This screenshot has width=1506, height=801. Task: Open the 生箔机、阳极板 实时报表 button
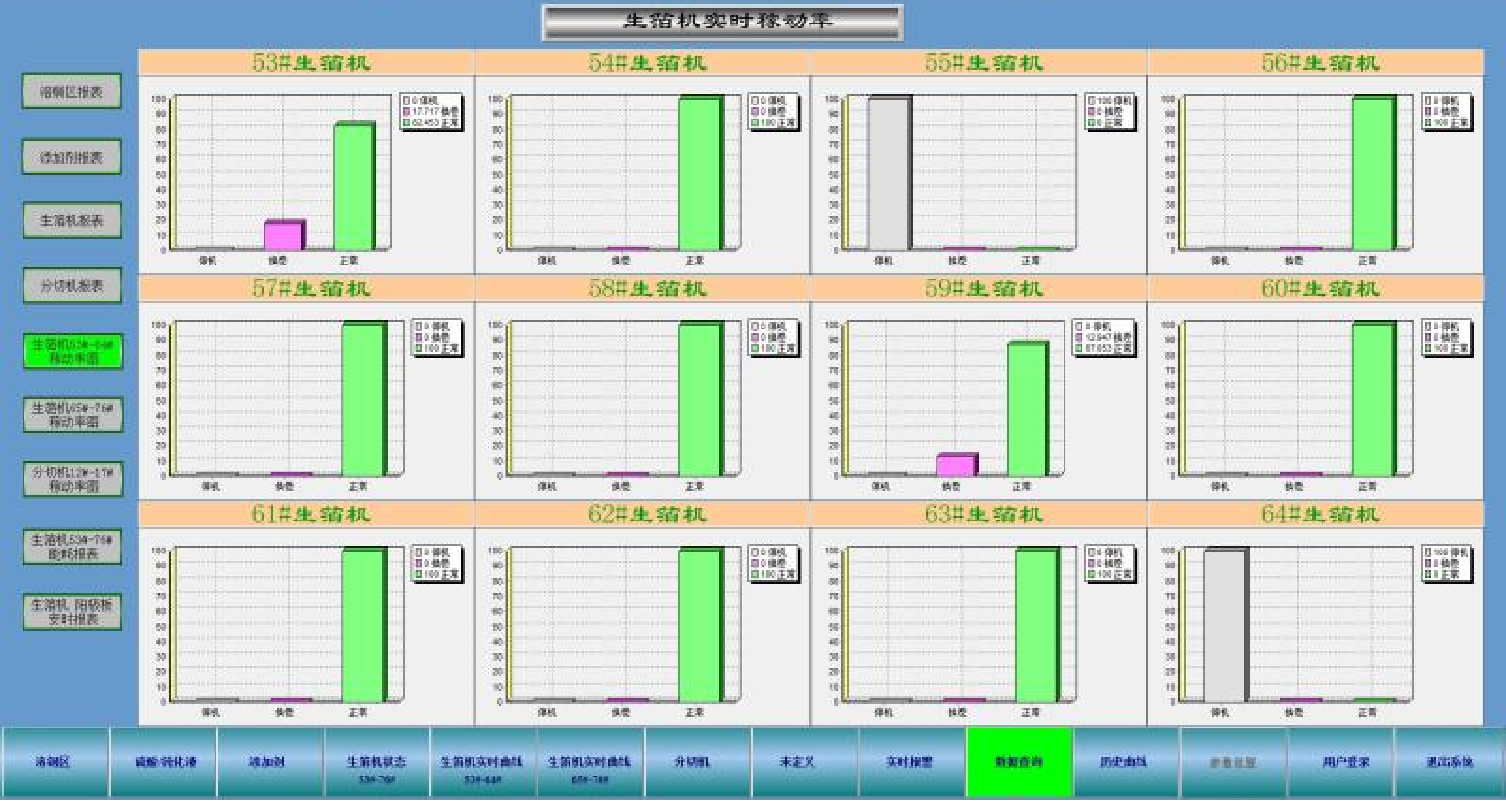point(73,612)
